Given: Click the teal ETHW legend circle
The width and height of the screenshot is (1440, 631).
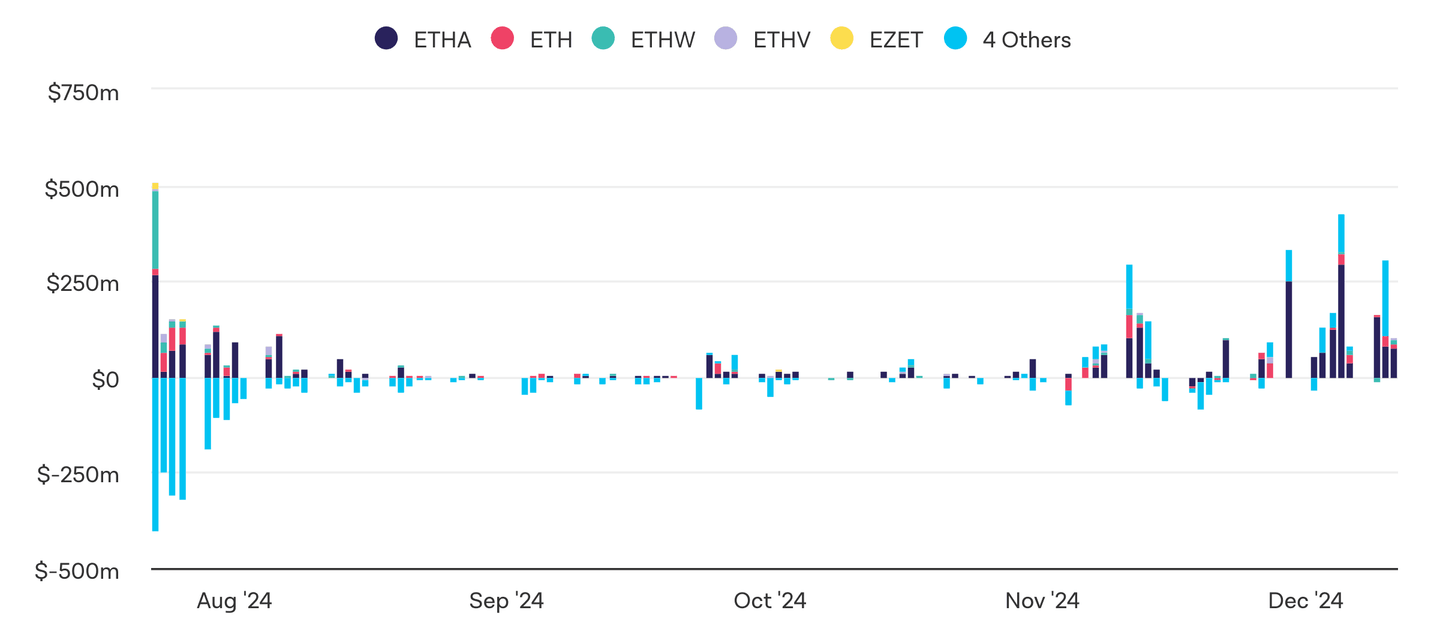Looking at the screenshot, I should click(x=603, y=40).
